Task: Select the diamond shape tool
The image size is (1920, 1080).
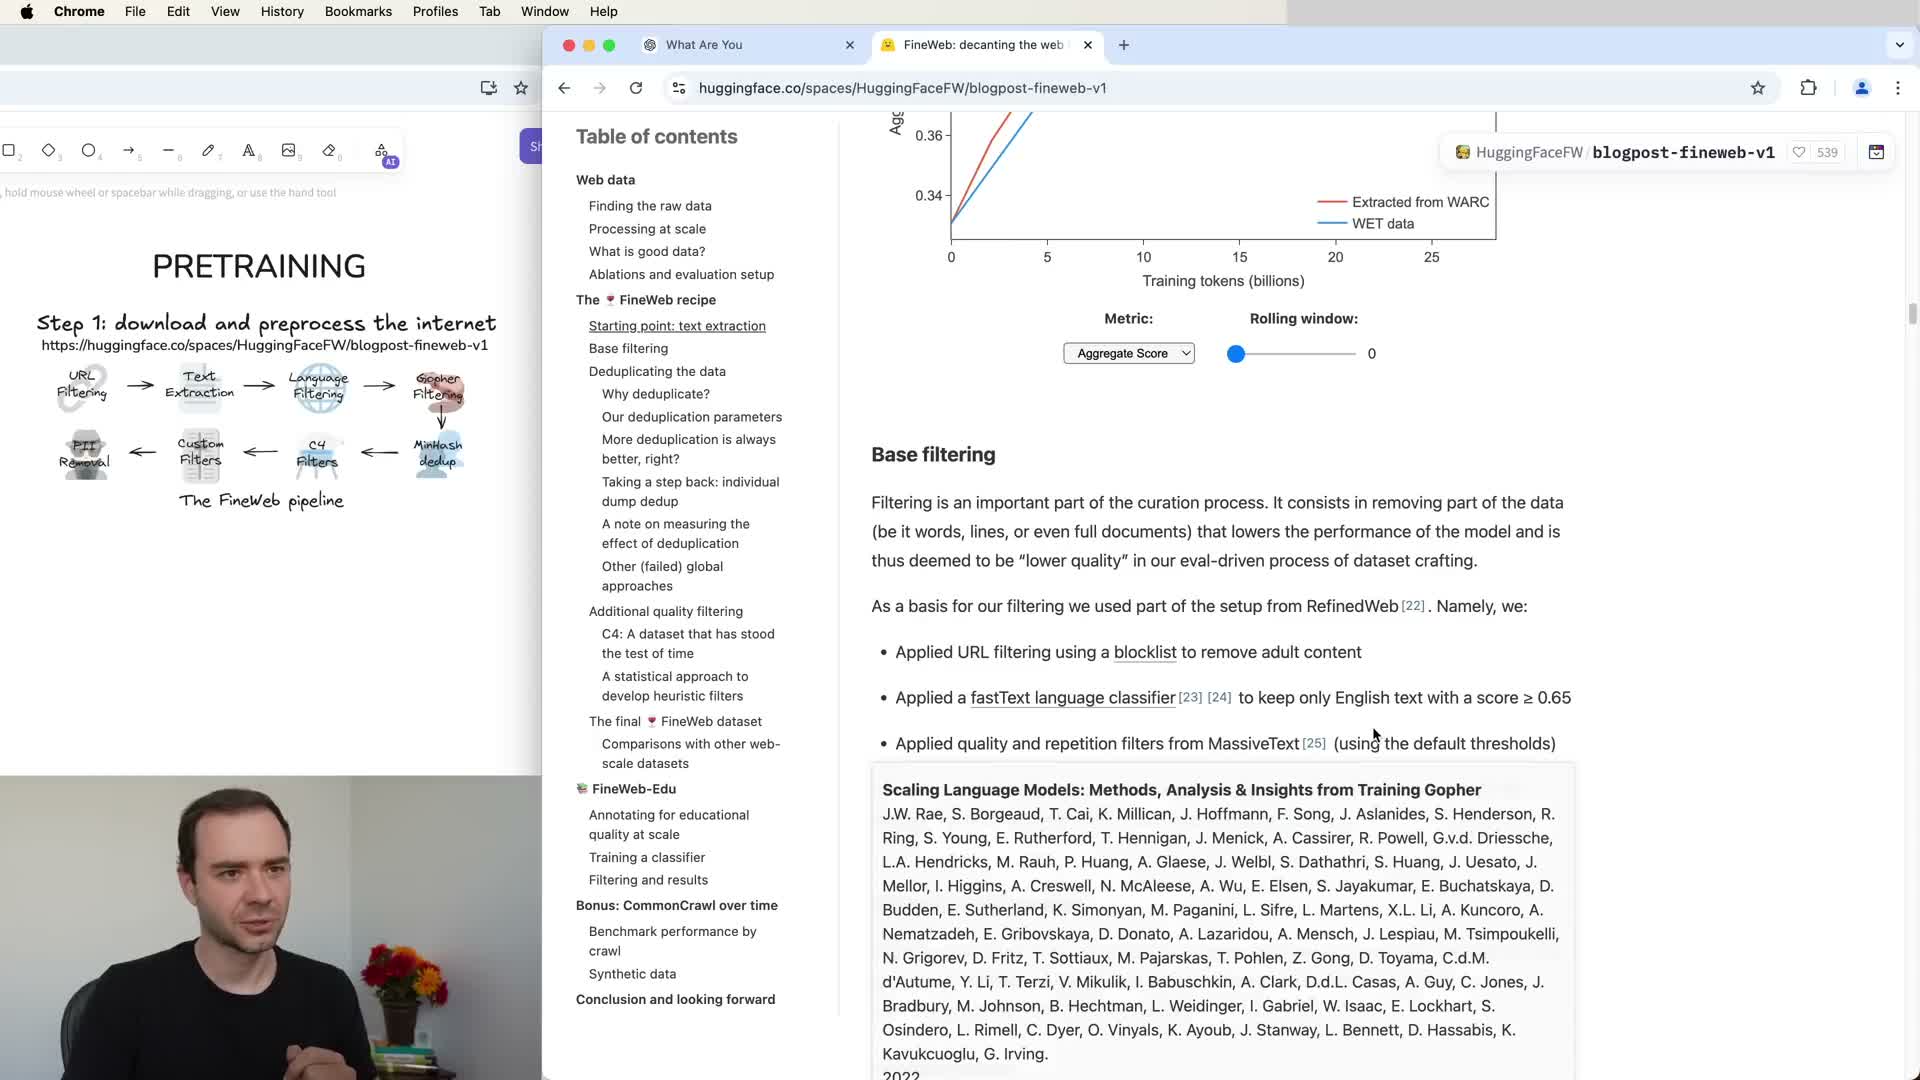Action: click(x=48, y=150)
